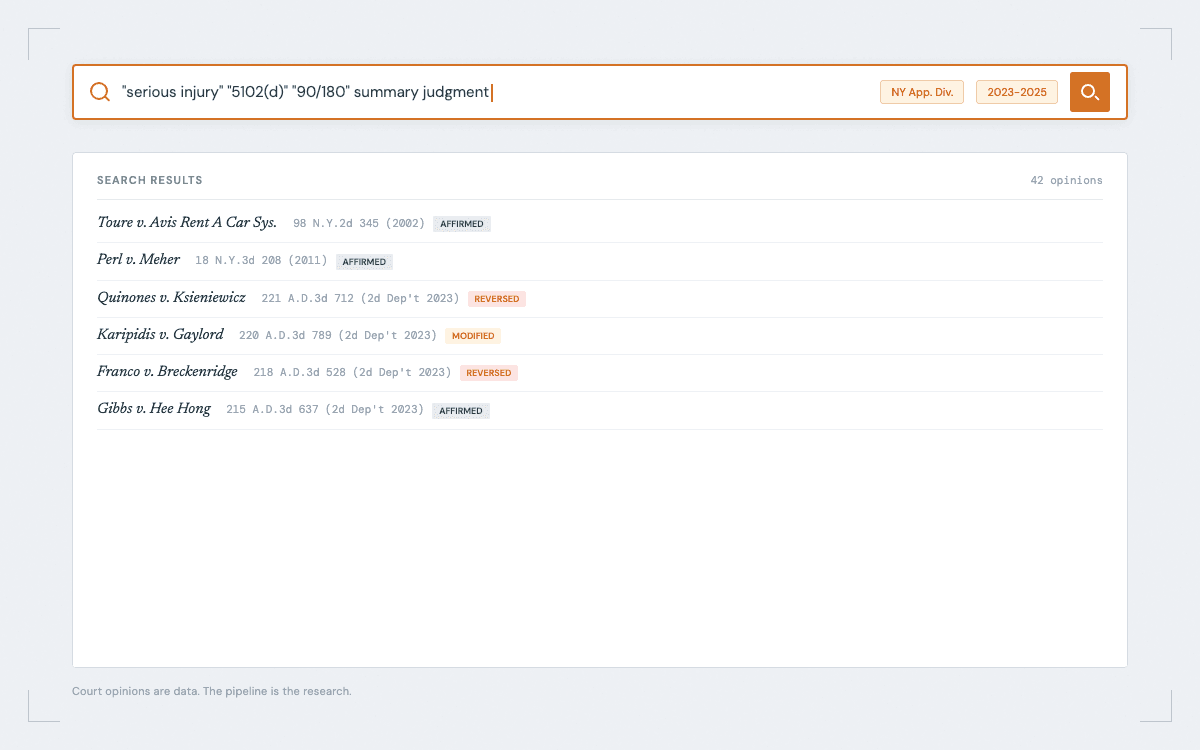
Task: Expand the Quinones v. Ksieniewicz result entry
Action: (171, 297)
